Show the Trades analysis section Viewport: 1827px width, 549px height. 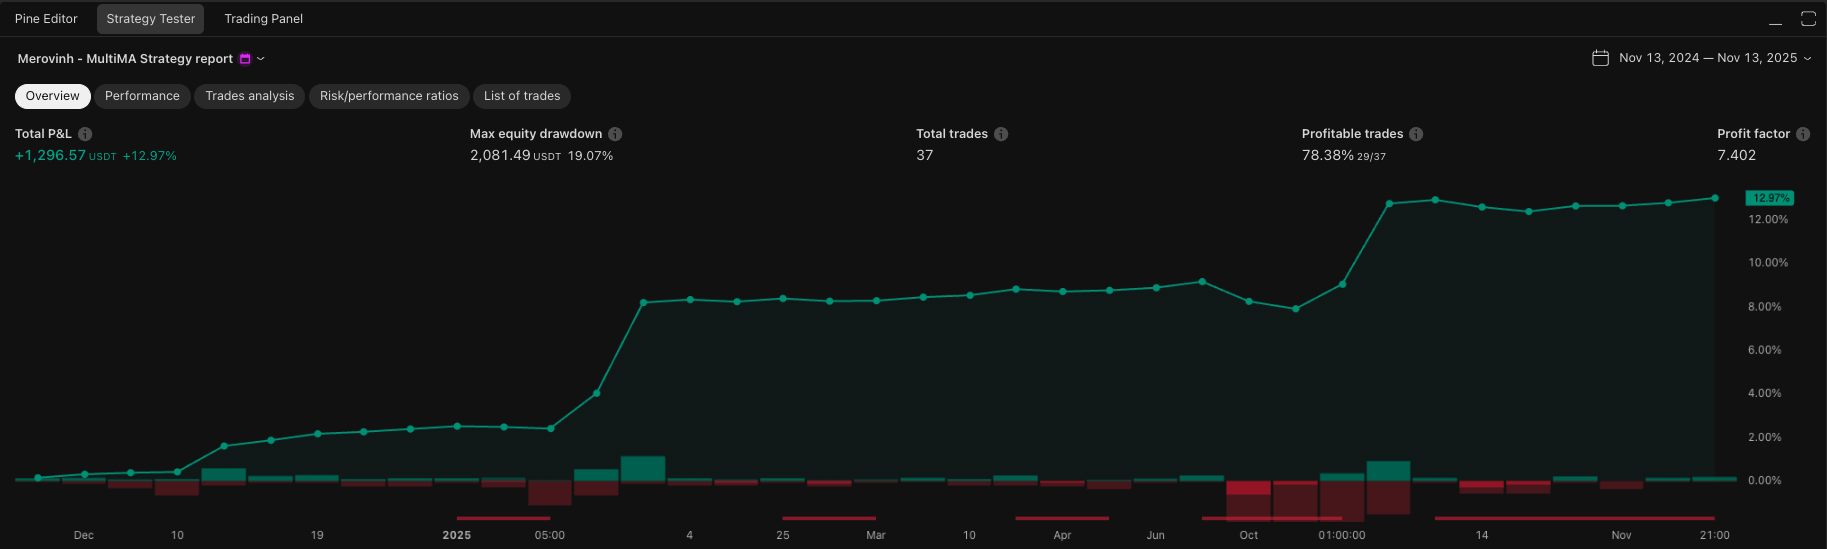(250, 96)
